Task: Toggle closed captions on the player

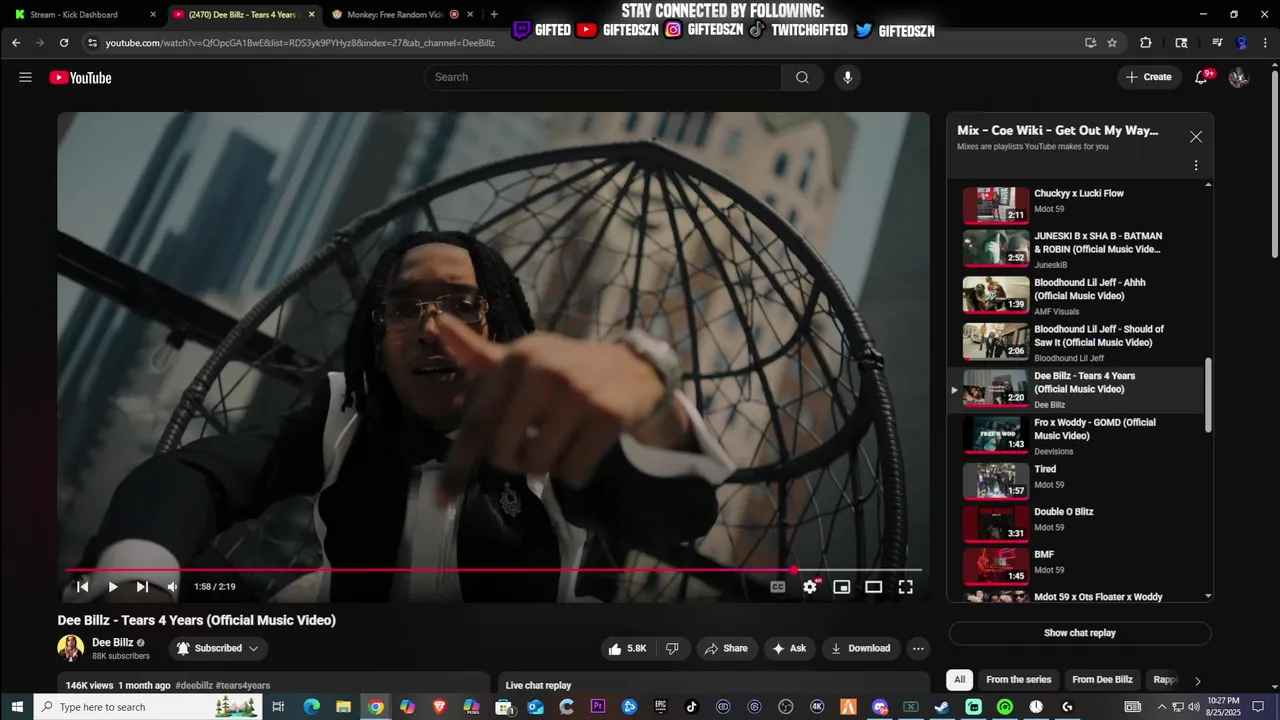Action: click(x=777, y=587)
